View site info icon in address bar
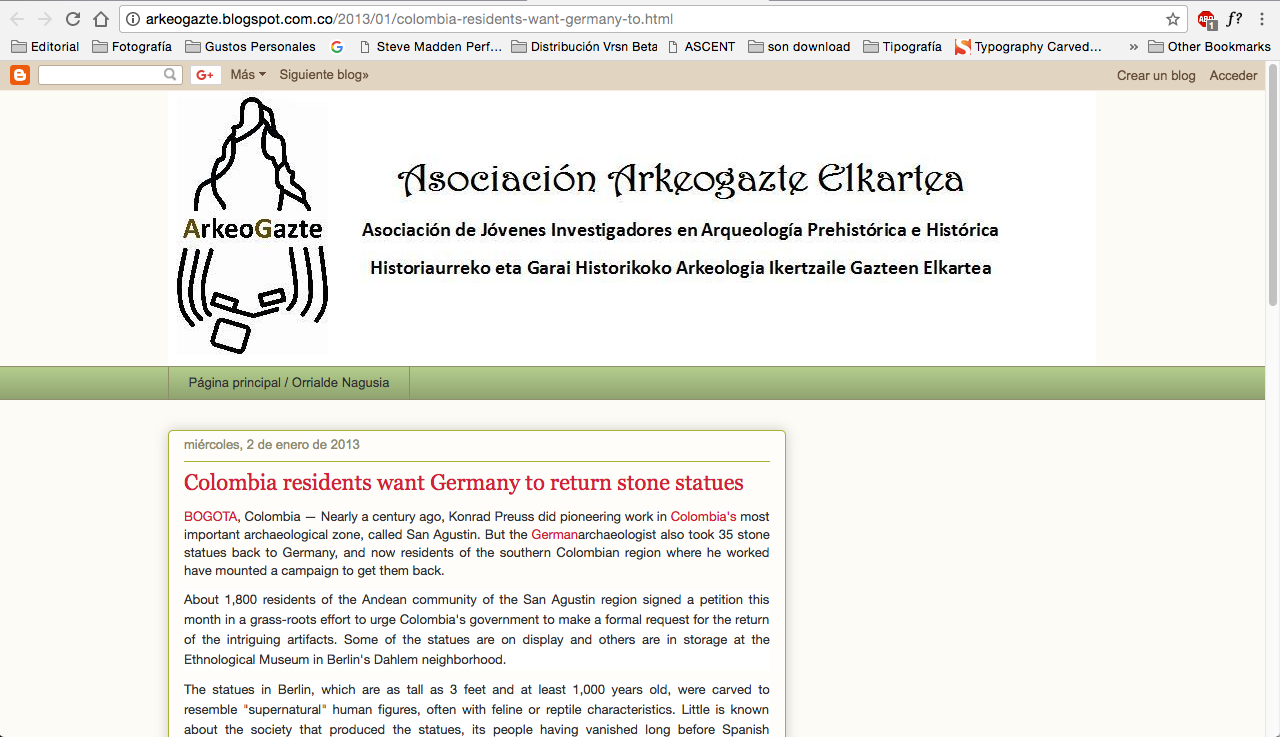This screenshot has height=737, width=1280. (x=133, y=19)
